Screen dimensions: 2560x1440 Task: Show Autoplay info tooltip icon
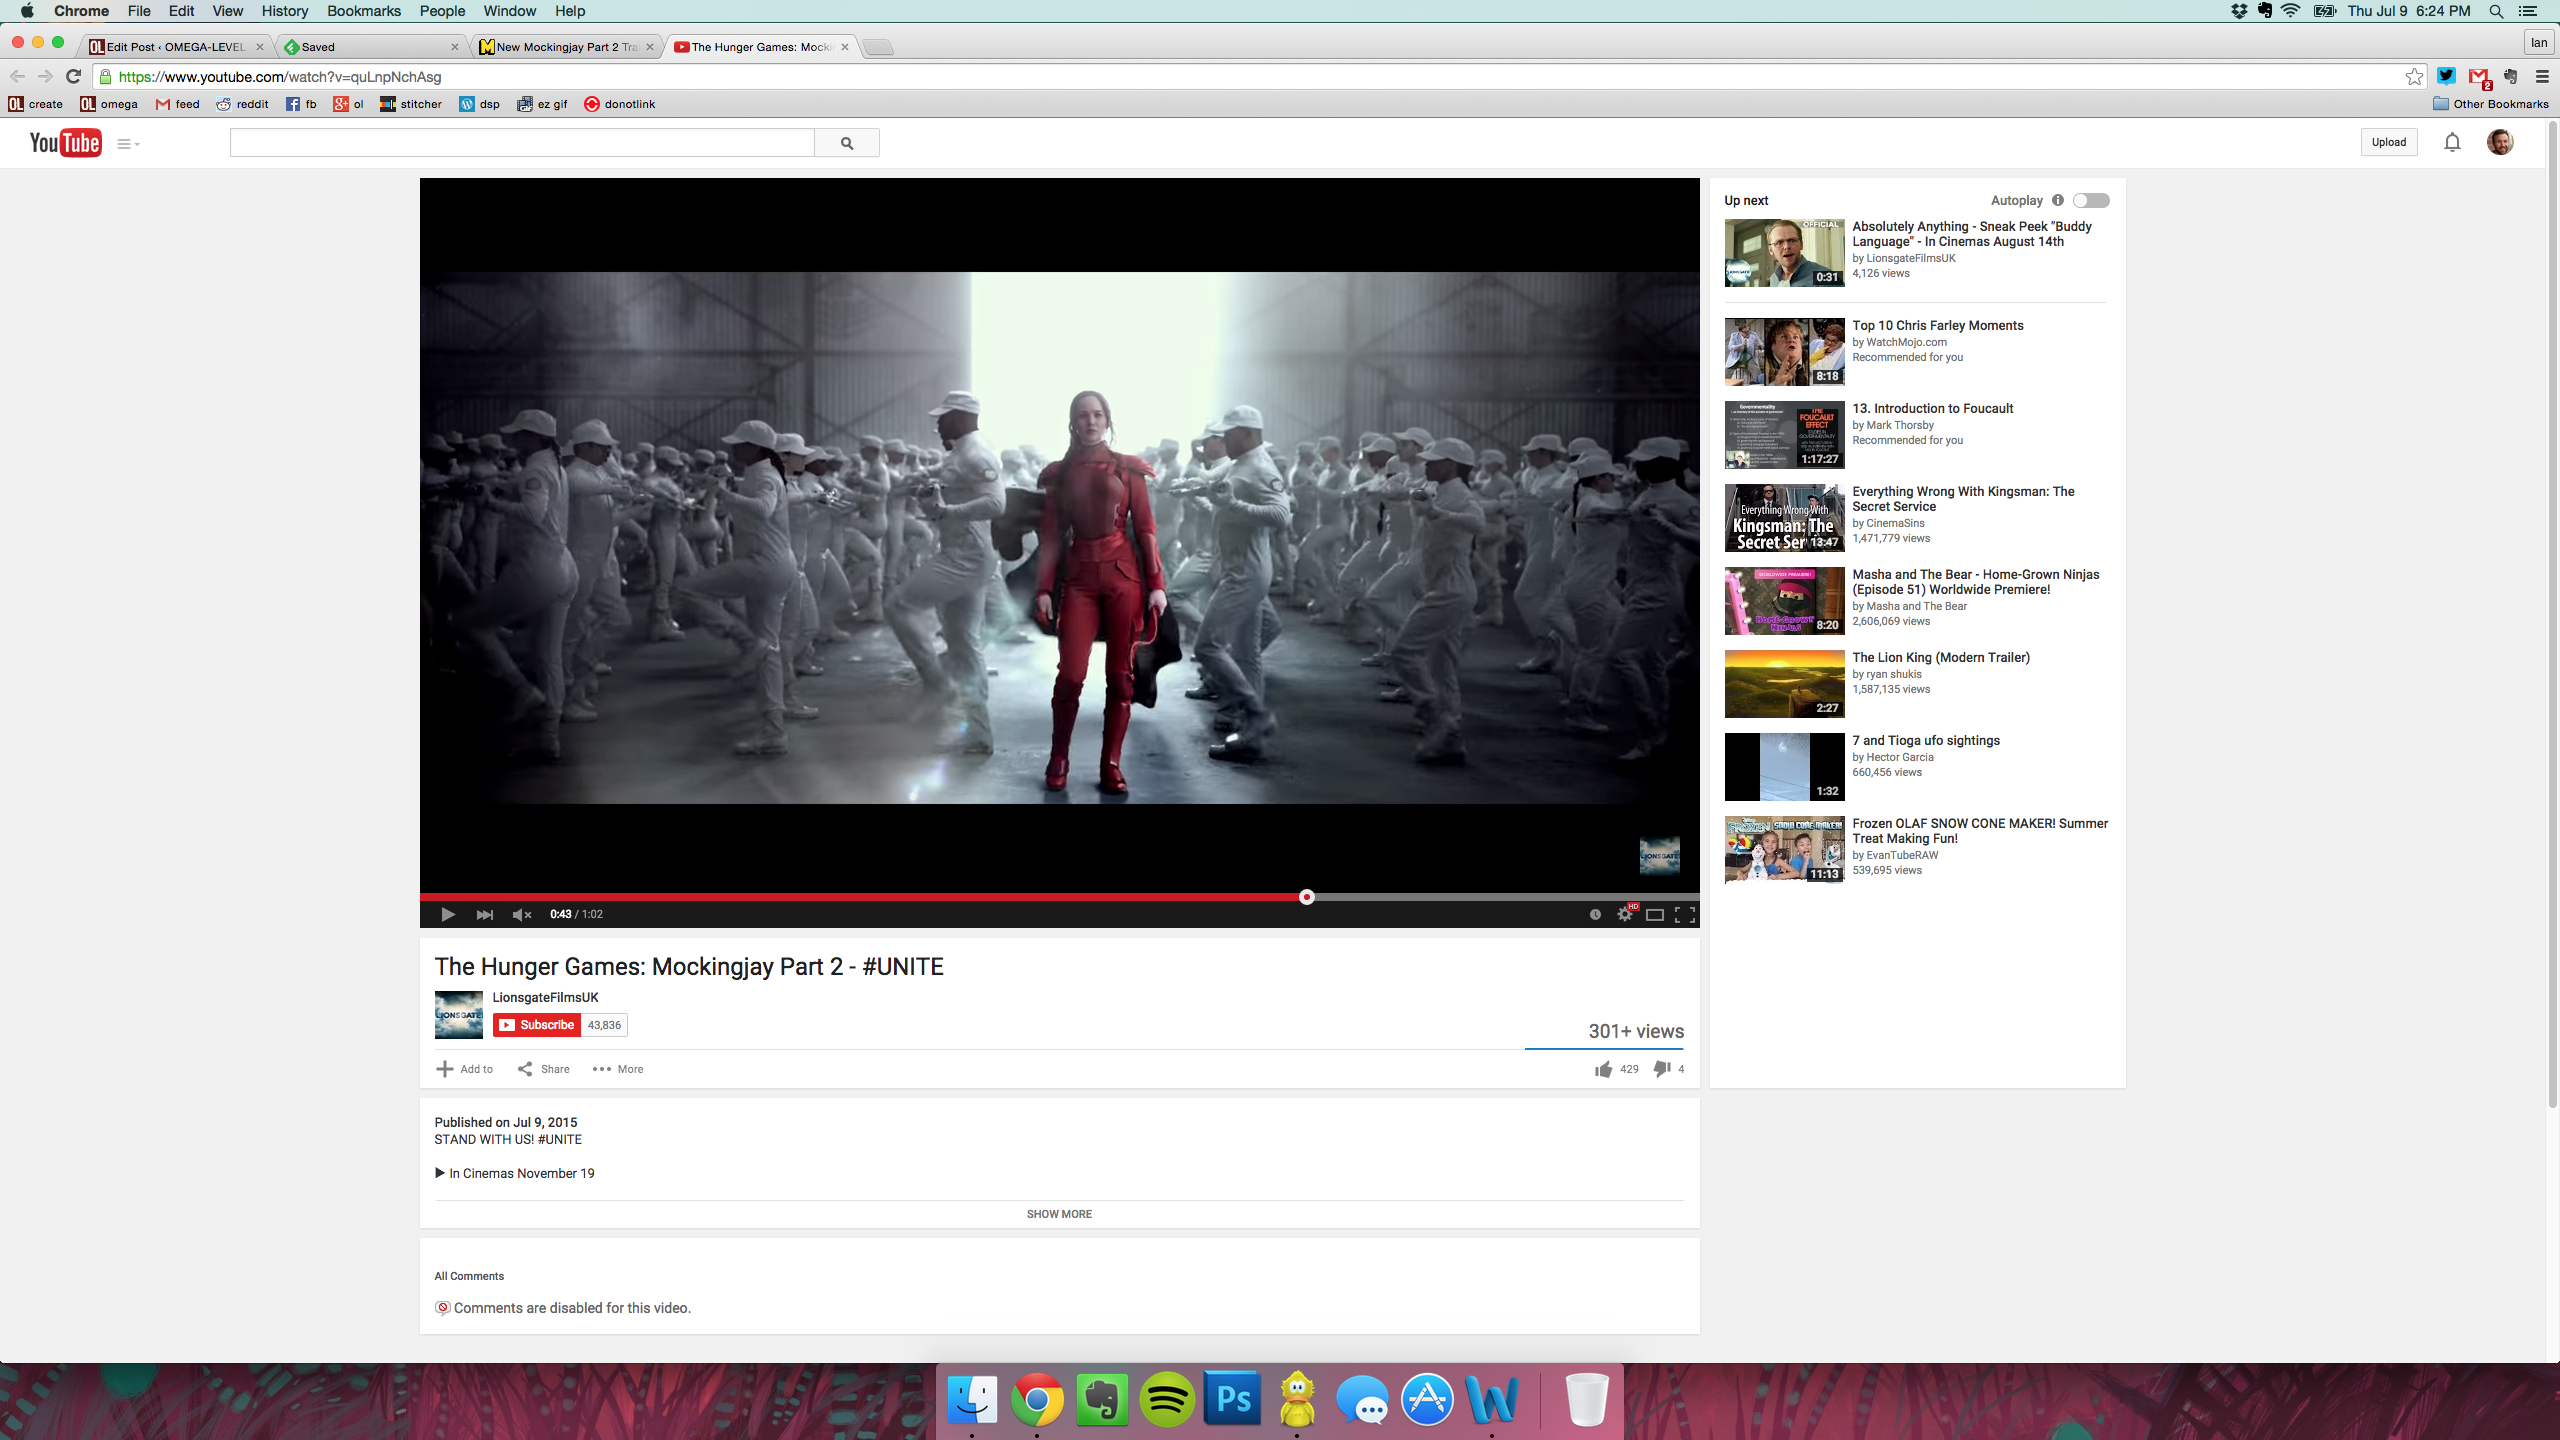2058,200
